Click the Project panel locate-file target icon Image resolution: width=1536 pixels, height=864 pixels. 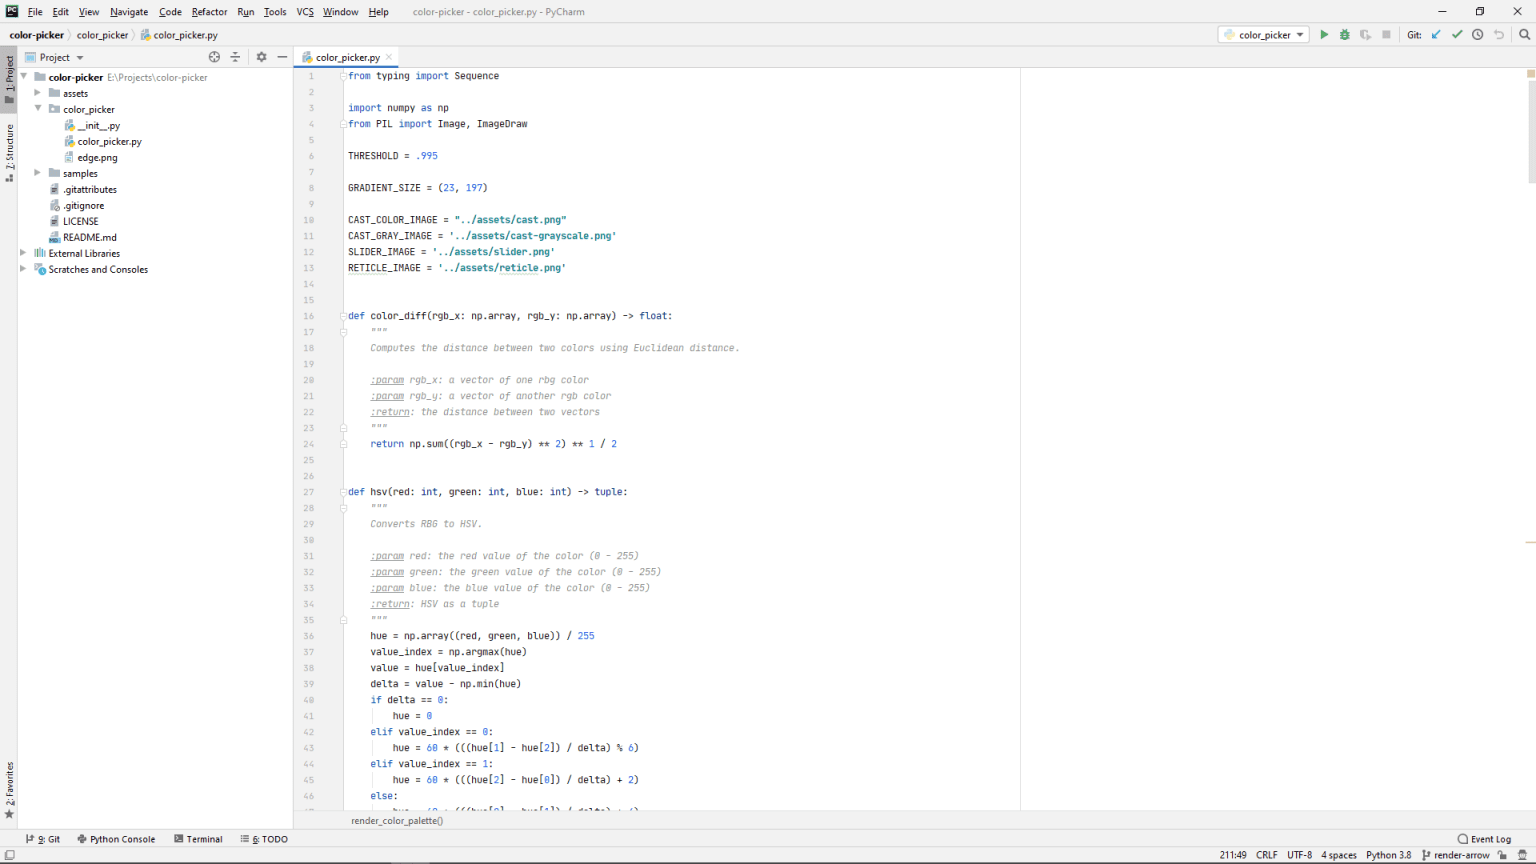[214, 57]
